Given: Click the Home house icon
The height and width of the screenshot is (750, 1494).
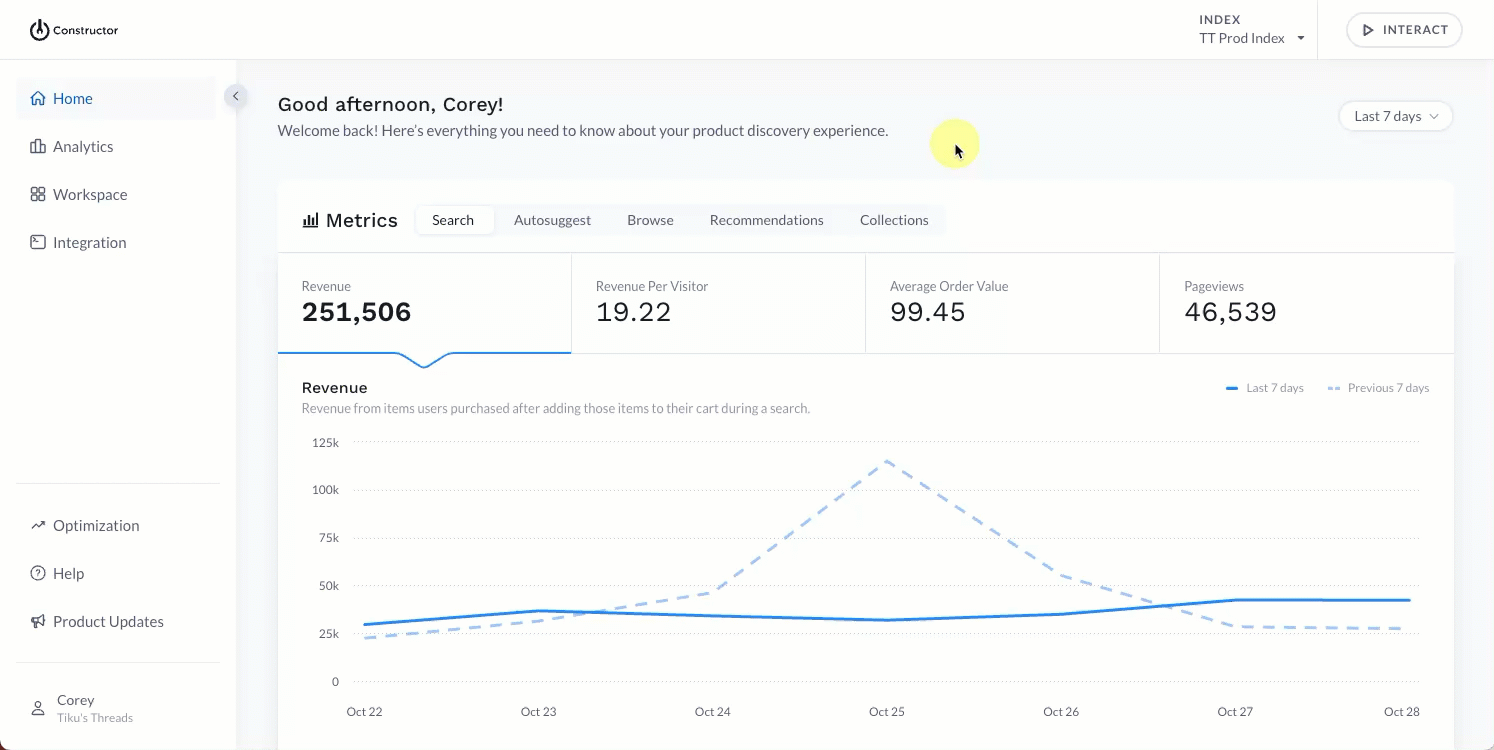Looking at the screenshot, I should pos(38,98).
